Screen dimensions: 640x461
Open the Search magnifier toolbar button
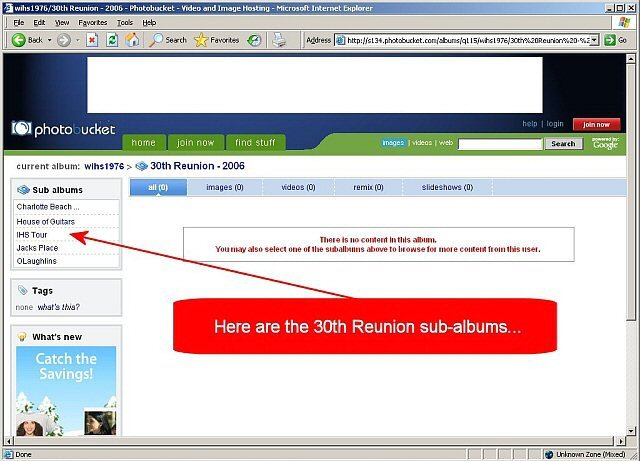[167, 40]
